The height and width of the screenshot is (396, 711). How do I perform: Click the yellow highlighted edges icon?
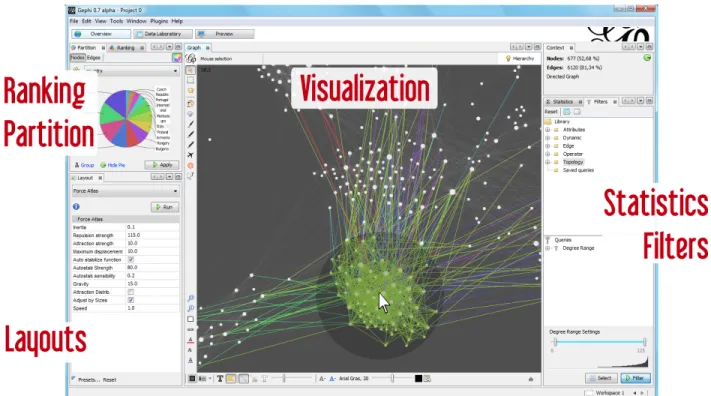tap(231, 378)
